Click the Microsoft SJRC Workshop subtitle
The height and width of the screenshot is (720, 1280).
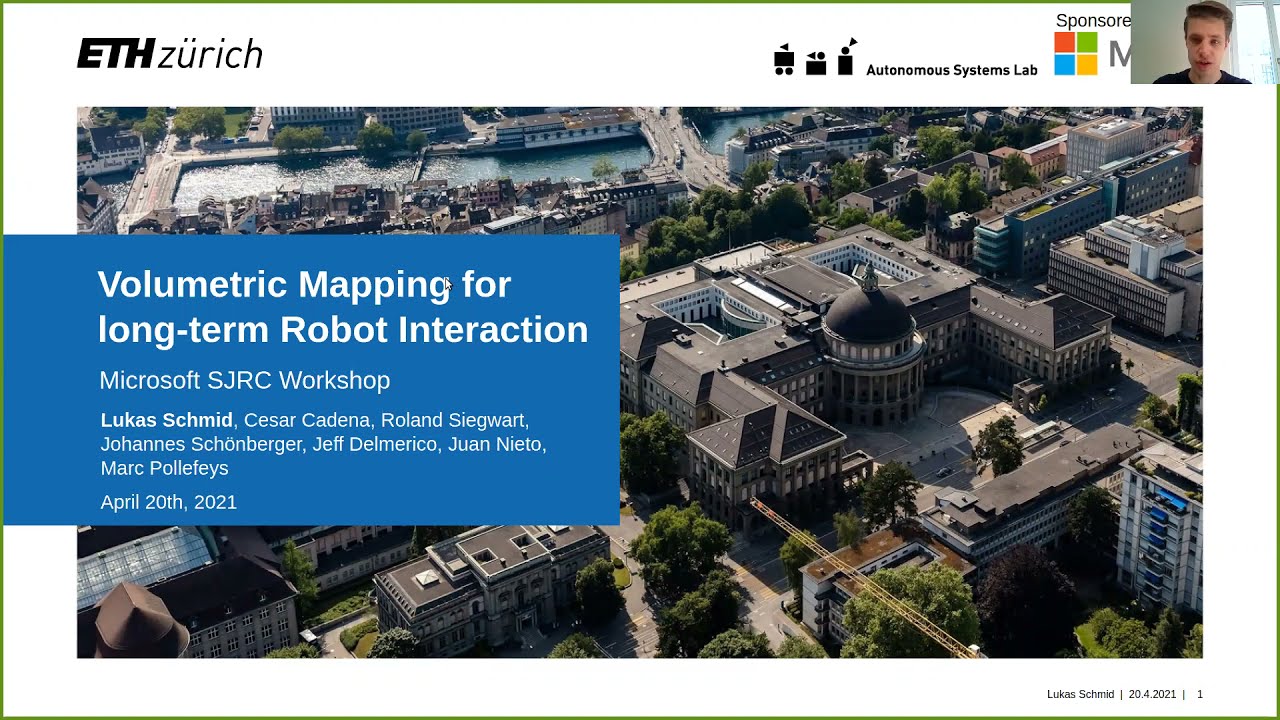click(x=244, y=380)
